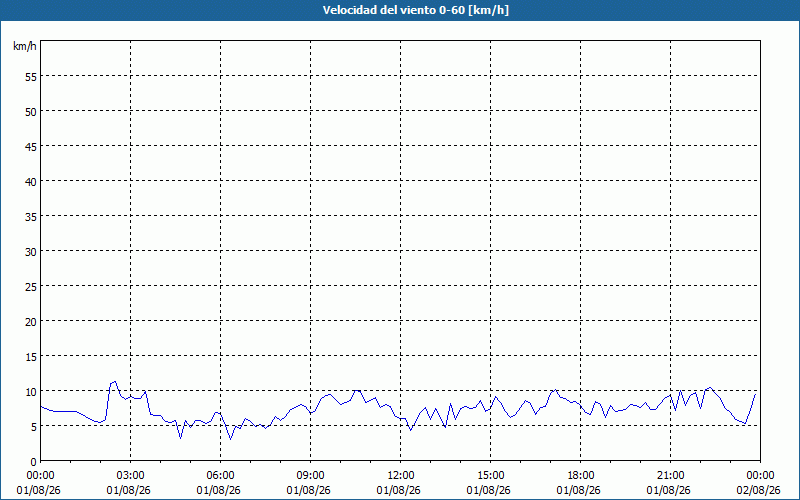The width and height of the screenshot is (800, 500).
Task: Click the y-axis label 55
Action: pos(31,76)
